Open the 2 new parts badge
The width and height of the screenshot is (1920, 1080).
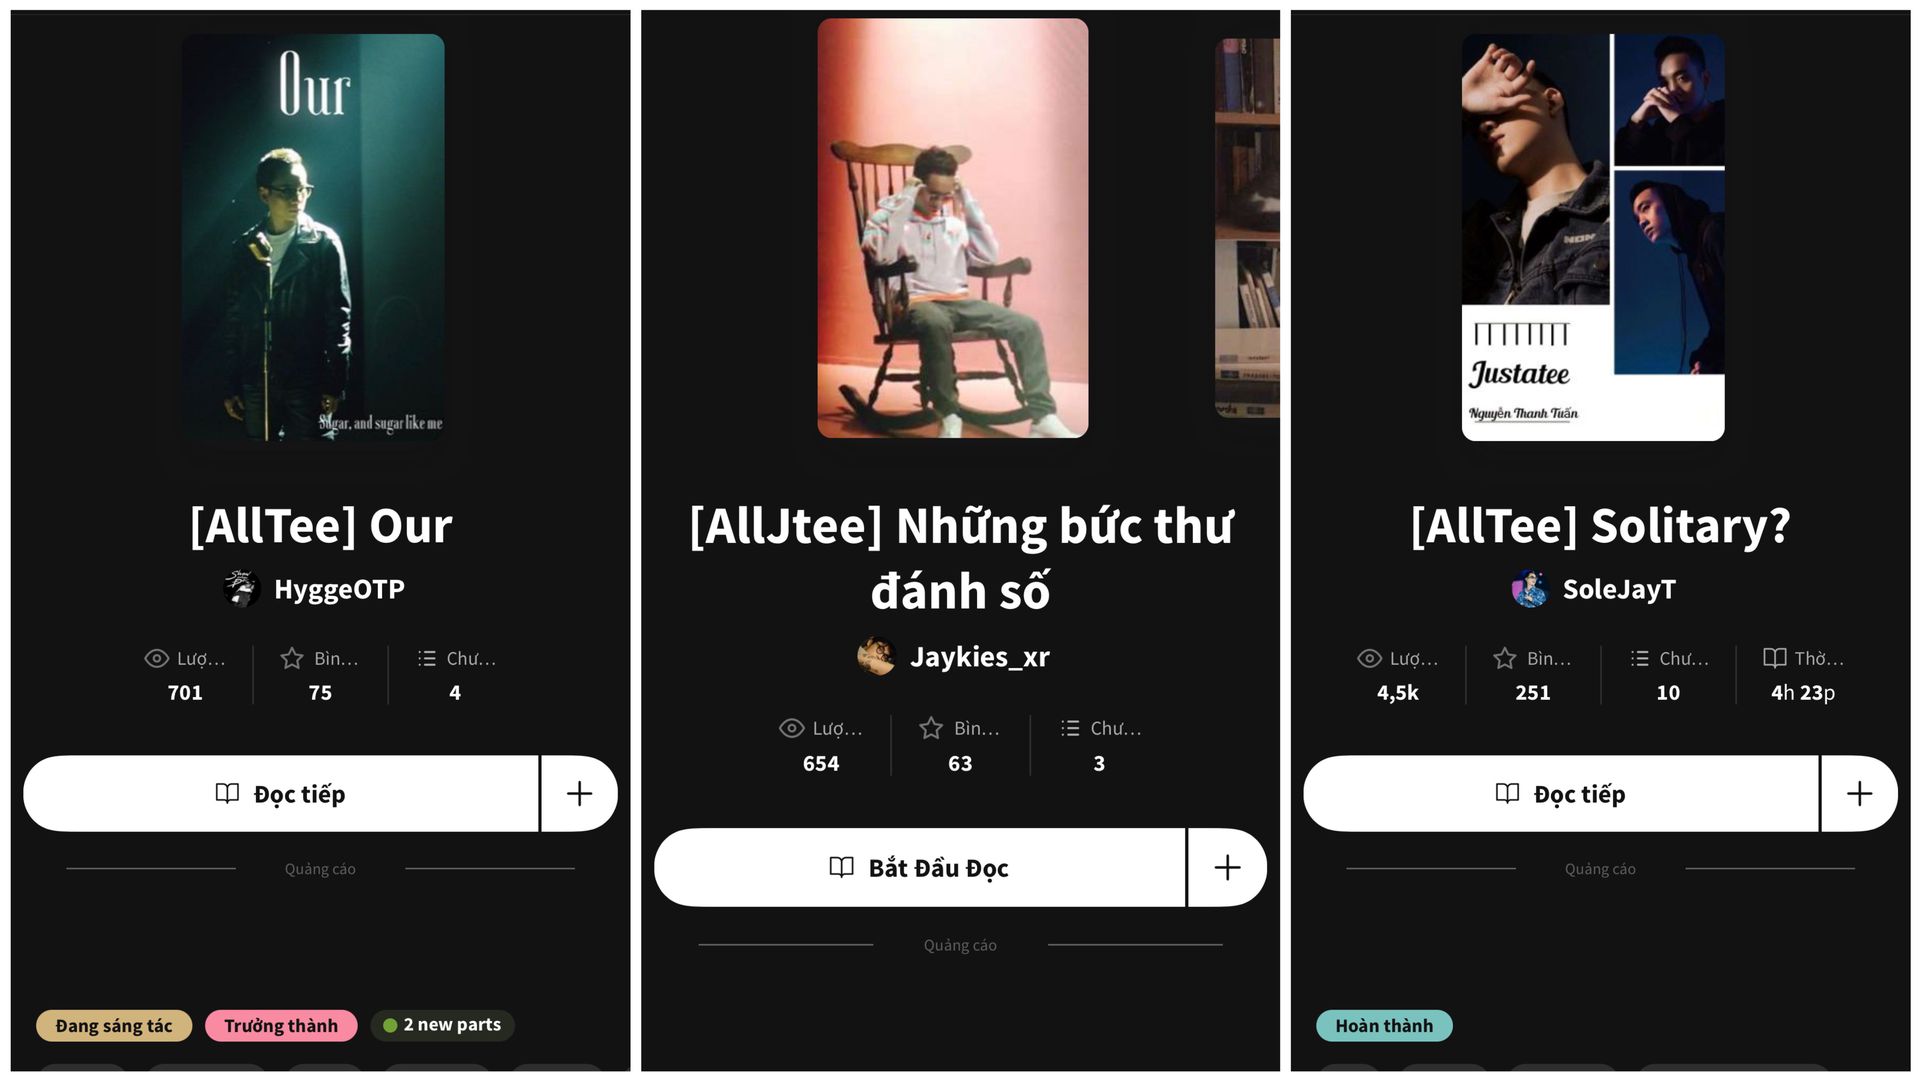[442, 1025]
